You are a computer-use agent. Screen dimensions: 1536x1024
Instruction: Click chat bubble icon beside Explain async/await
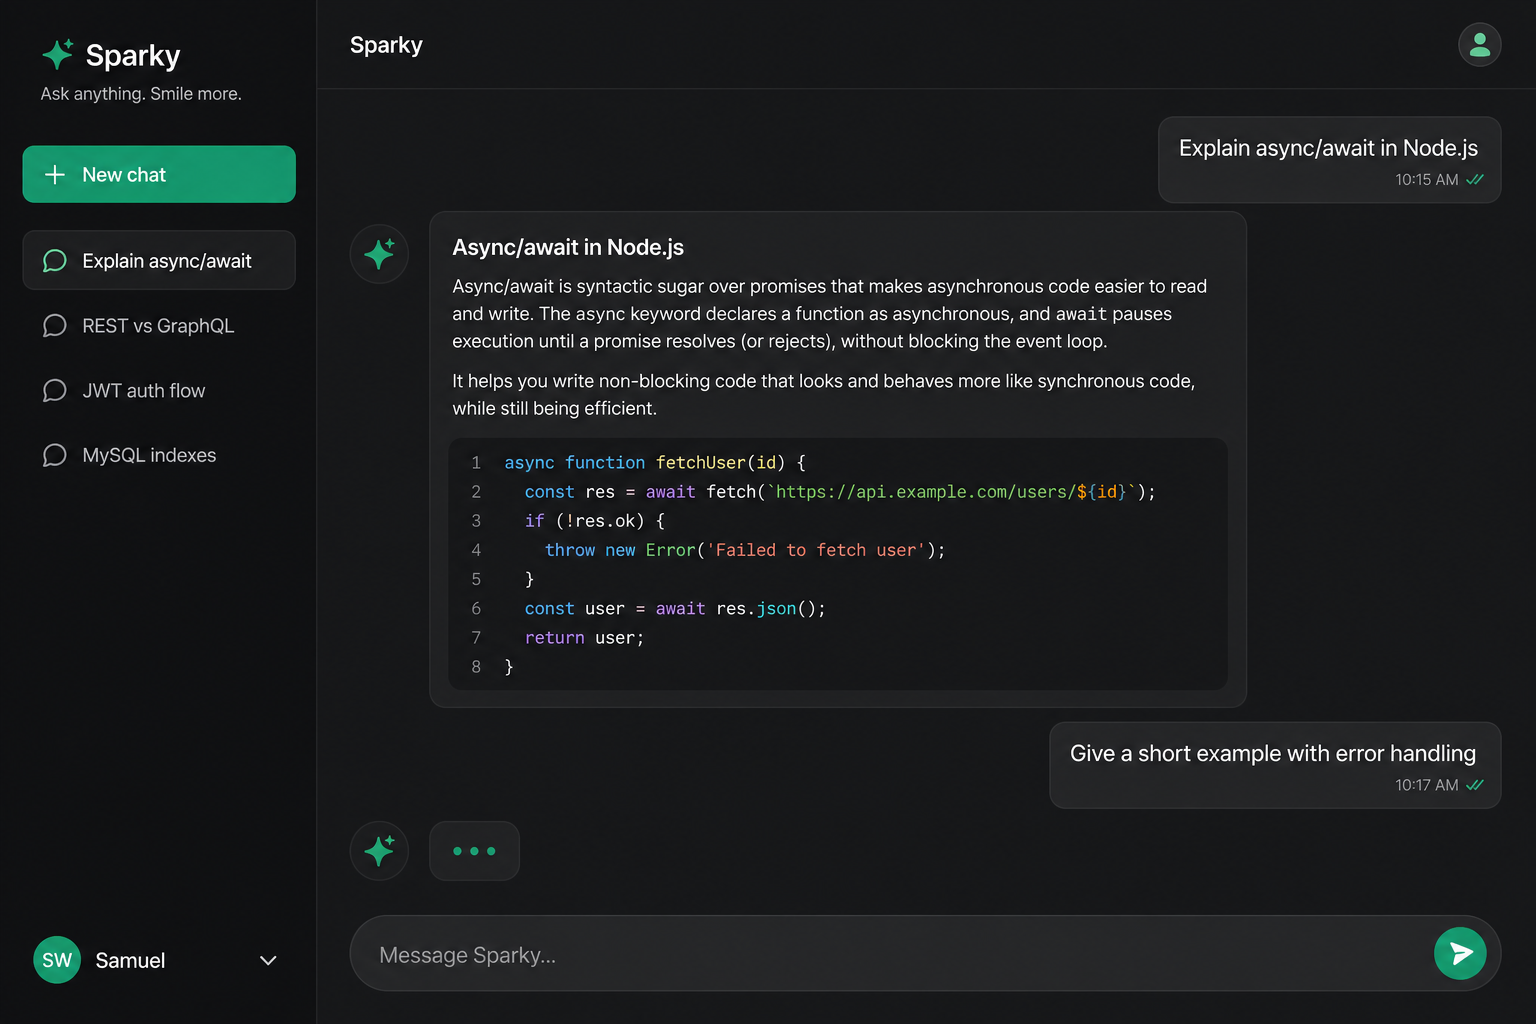(55, 261)
